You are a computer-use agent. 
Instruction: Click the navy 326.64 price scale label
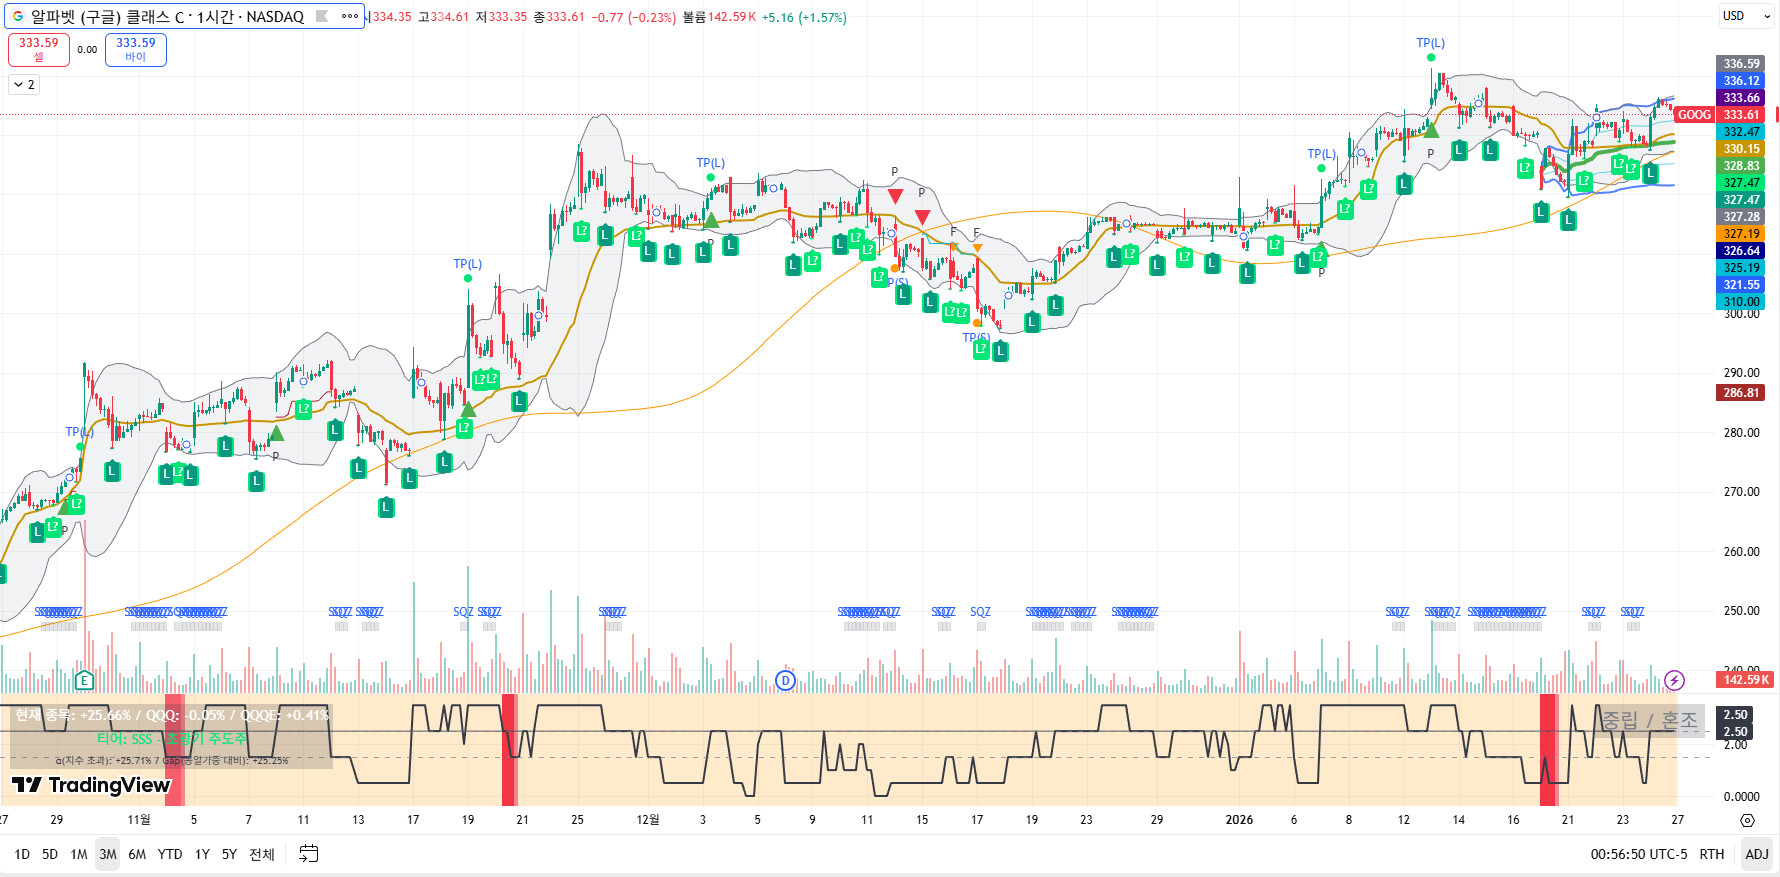pyautogui.click(x=1741, y=251)
